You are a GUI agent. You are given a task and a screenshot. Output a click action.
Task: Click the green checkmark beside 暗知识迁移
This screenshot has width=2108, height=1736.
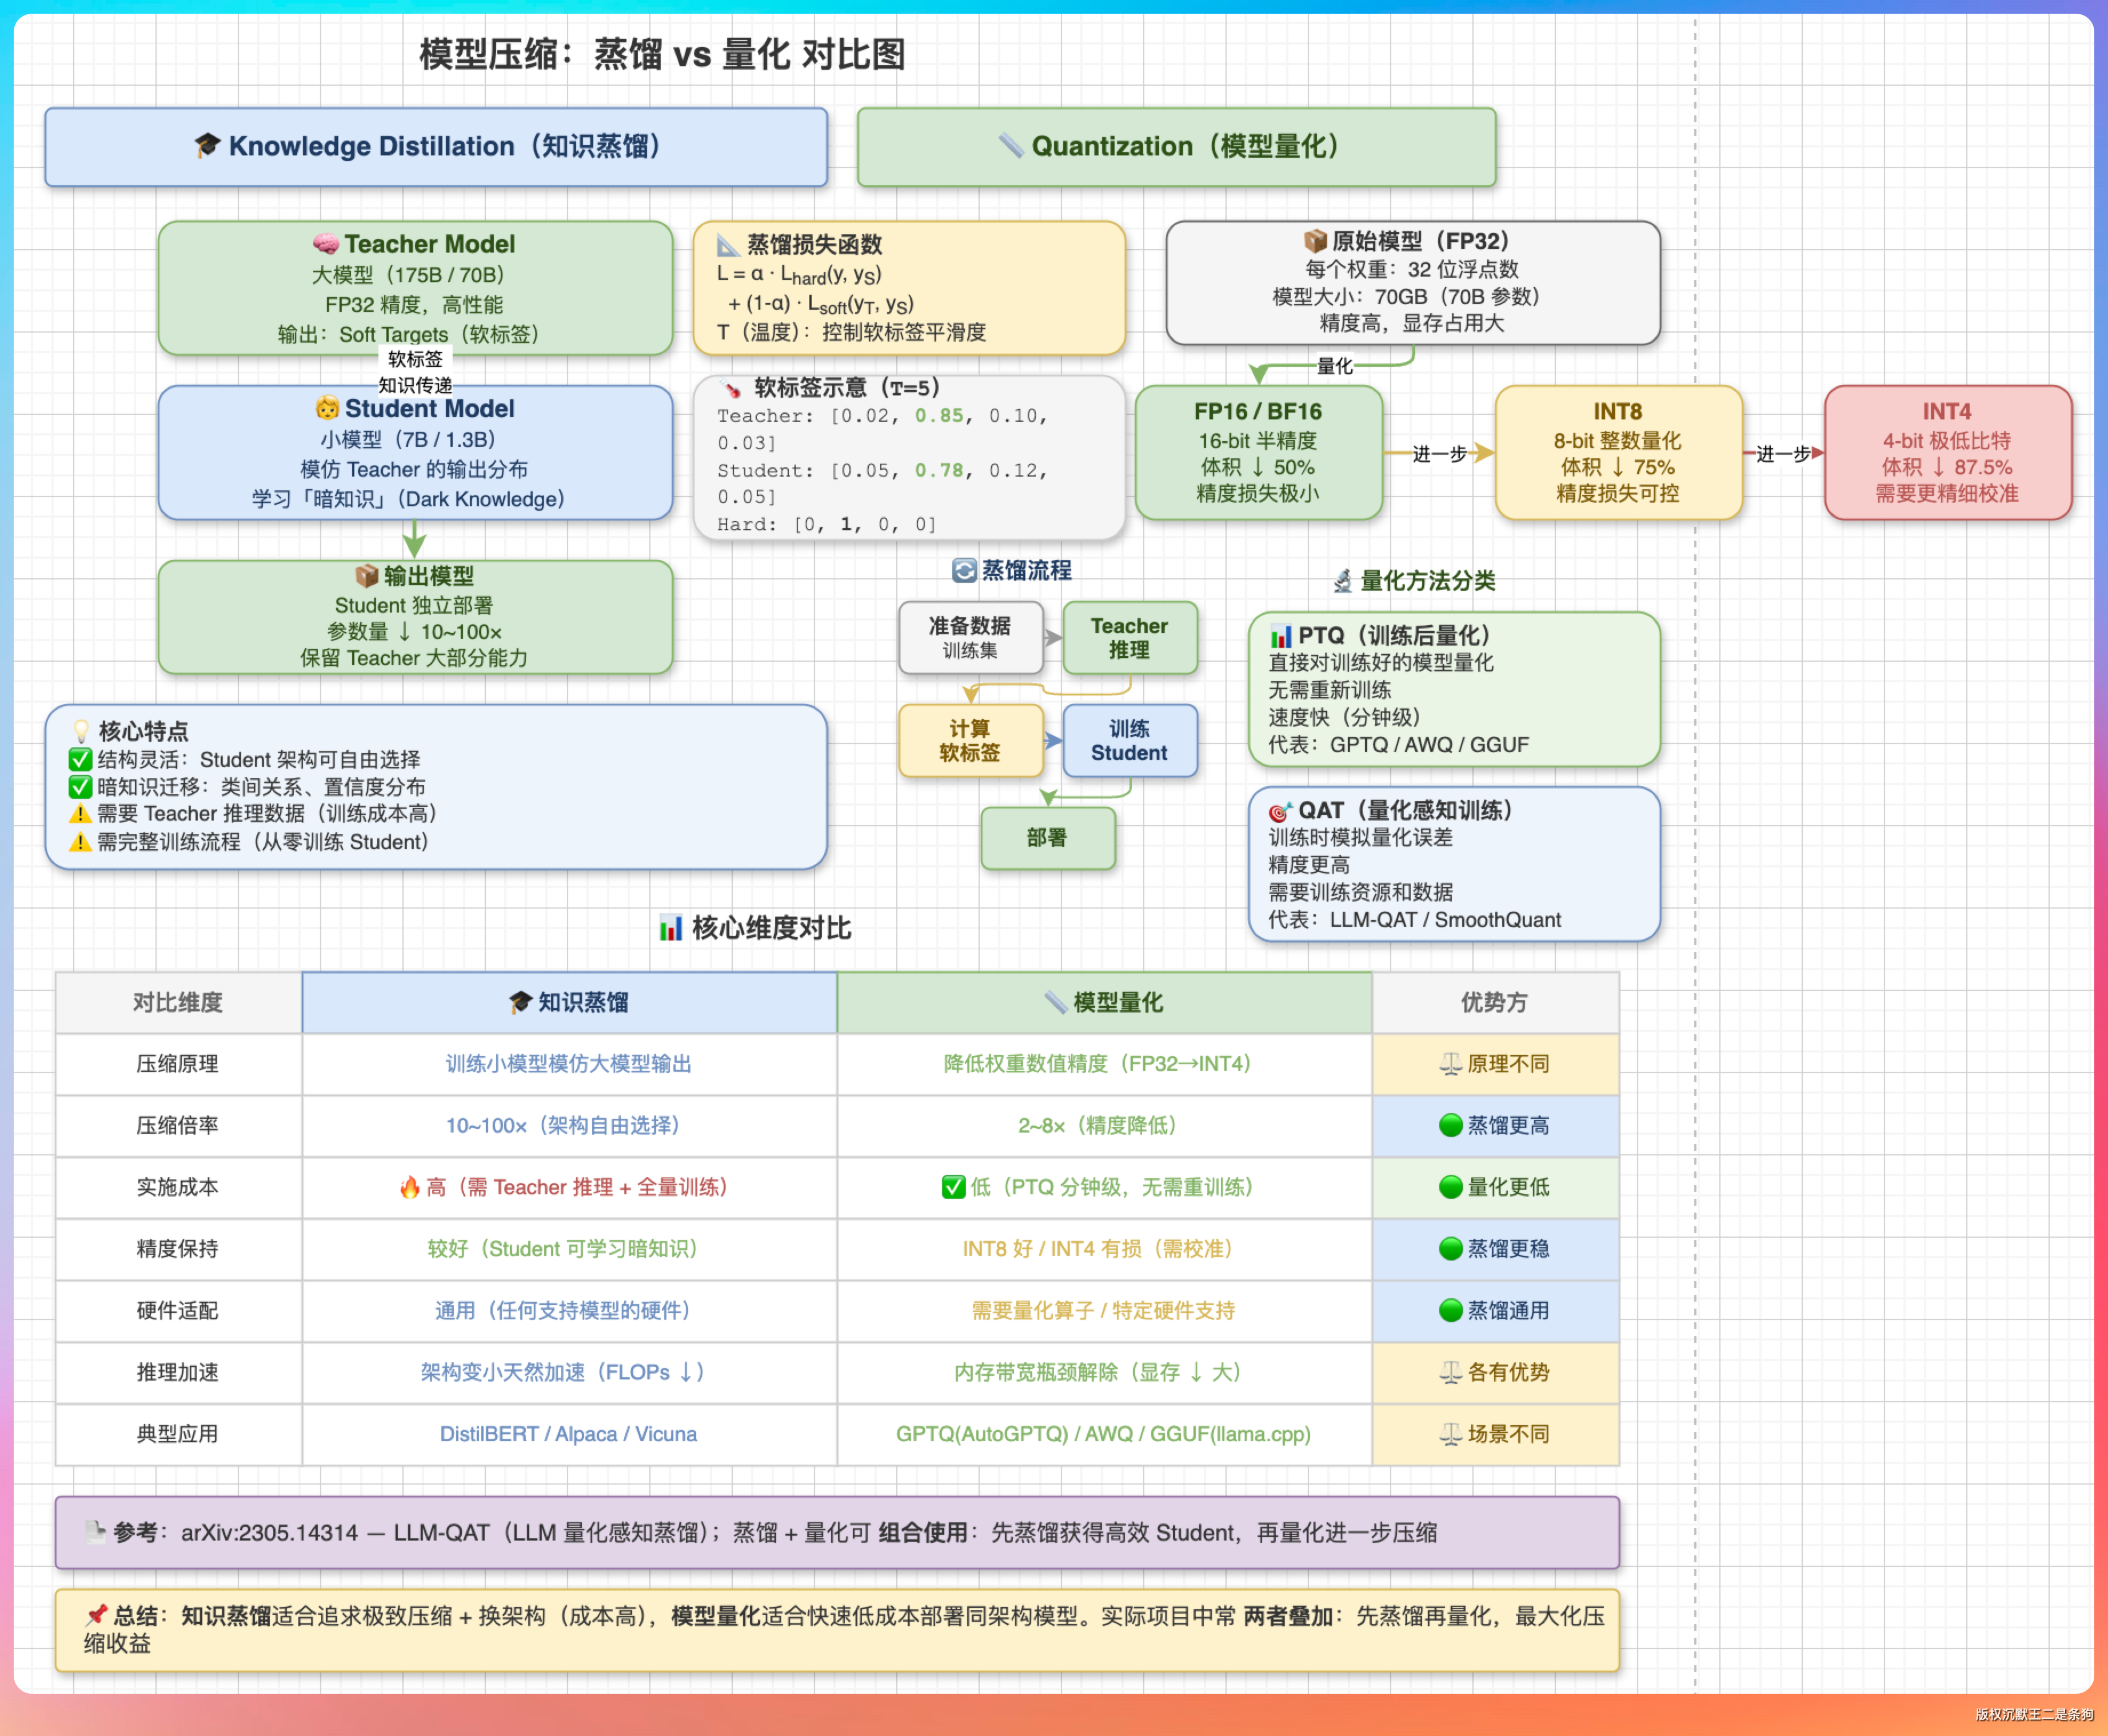click(x=80, y=787)
